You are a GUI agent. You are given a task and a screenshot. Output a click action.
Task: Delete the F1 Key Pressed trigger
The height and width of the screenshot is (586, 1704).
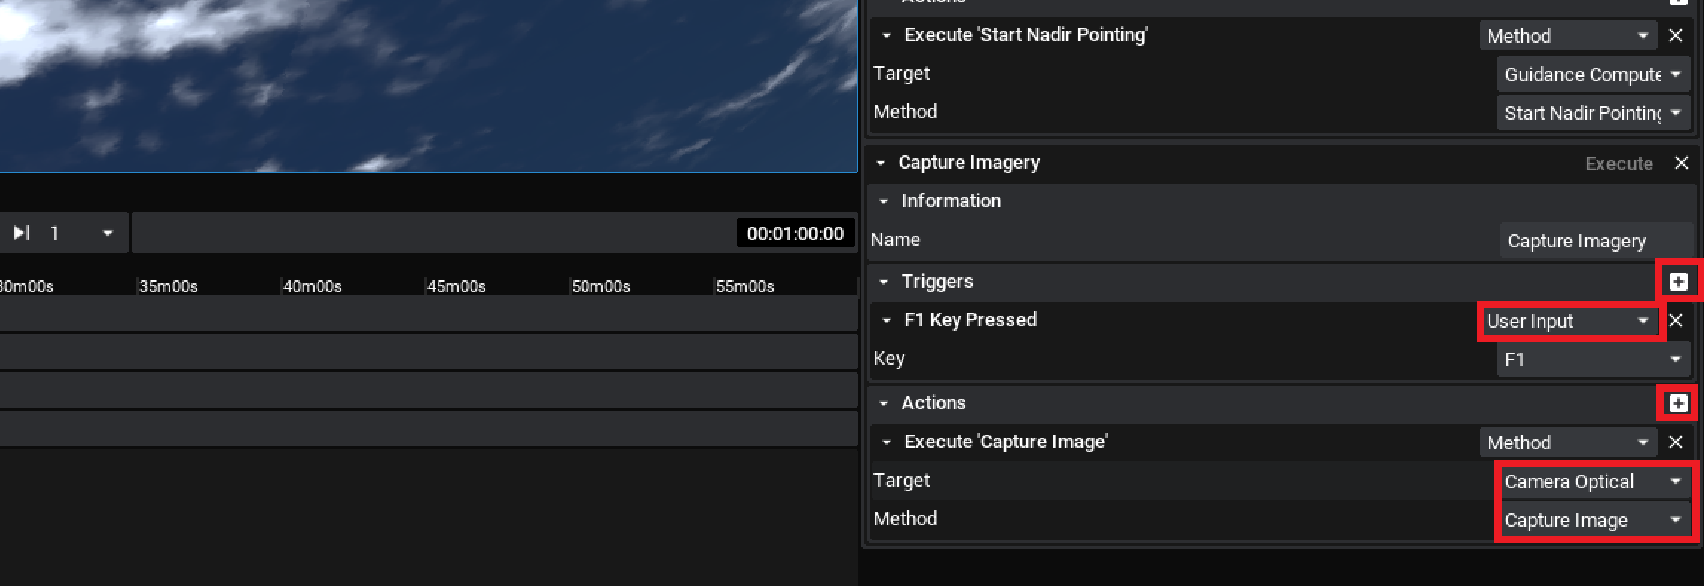tap(1677, 321)
